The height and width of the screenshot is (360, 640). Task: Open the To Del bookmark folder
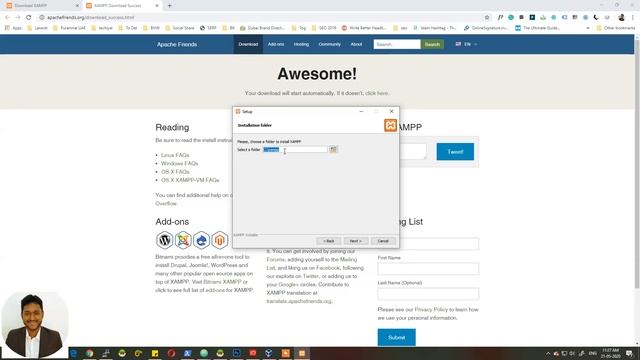128,28
